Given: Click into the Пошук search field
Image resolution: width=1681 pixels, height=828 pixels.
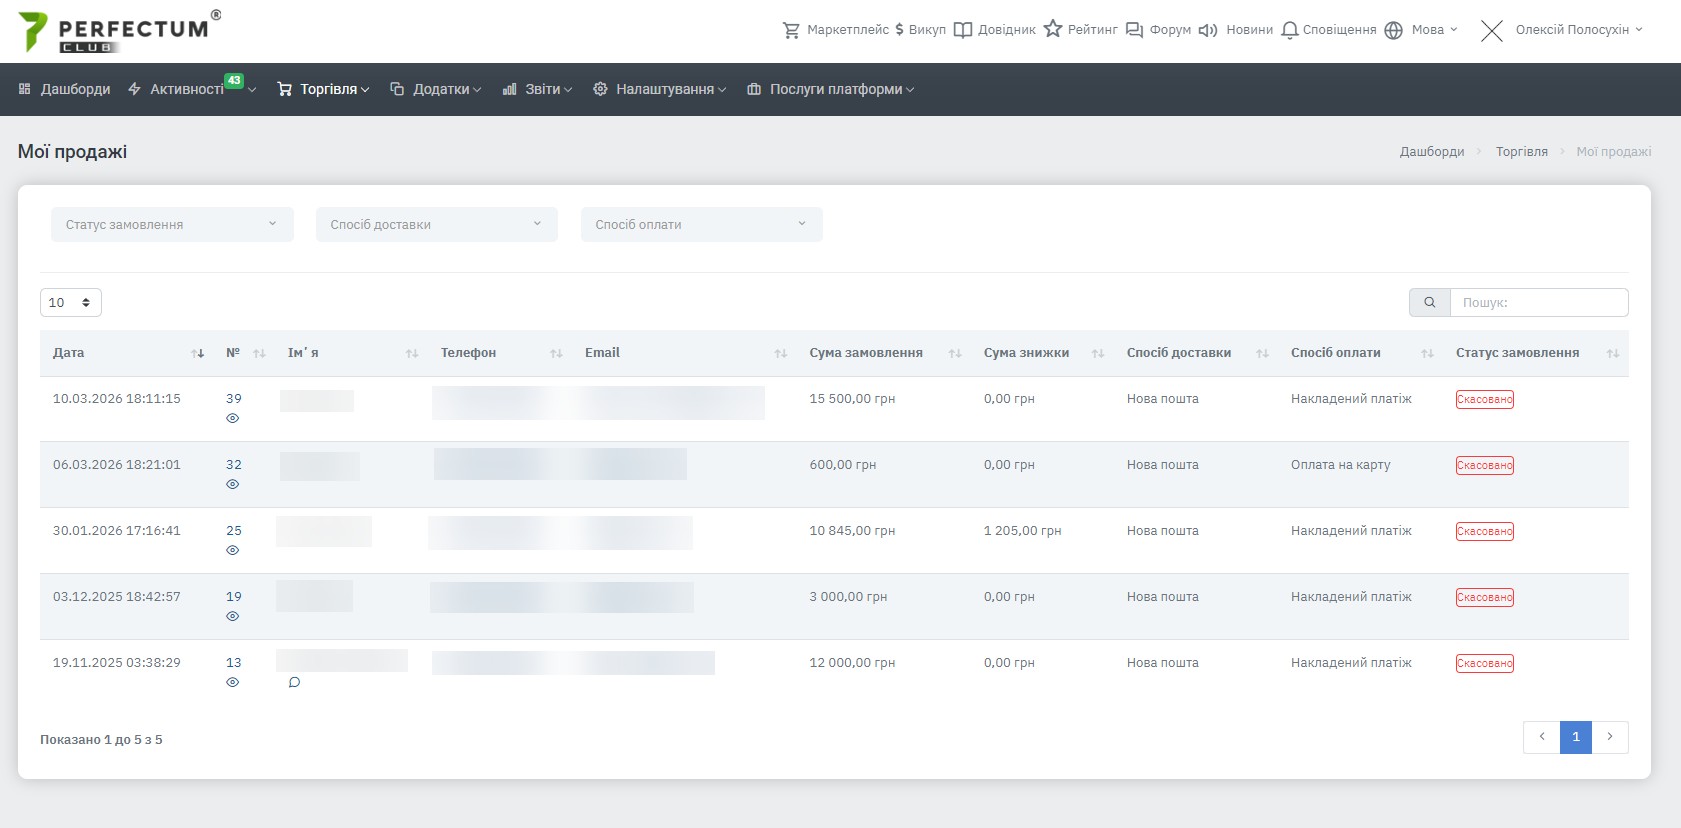Looking at the screenshot, I should (1538, 302).
